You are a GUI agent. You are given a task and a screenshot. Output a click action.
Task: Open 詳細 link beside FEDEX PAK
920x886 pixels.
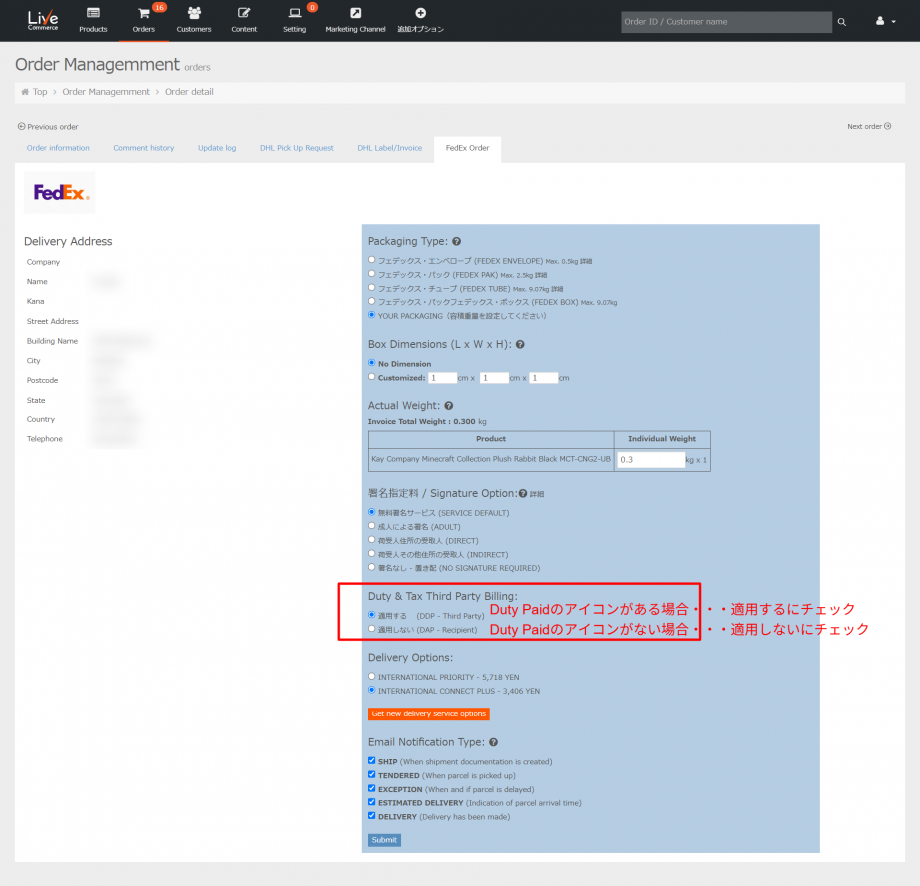coord(541,275)
